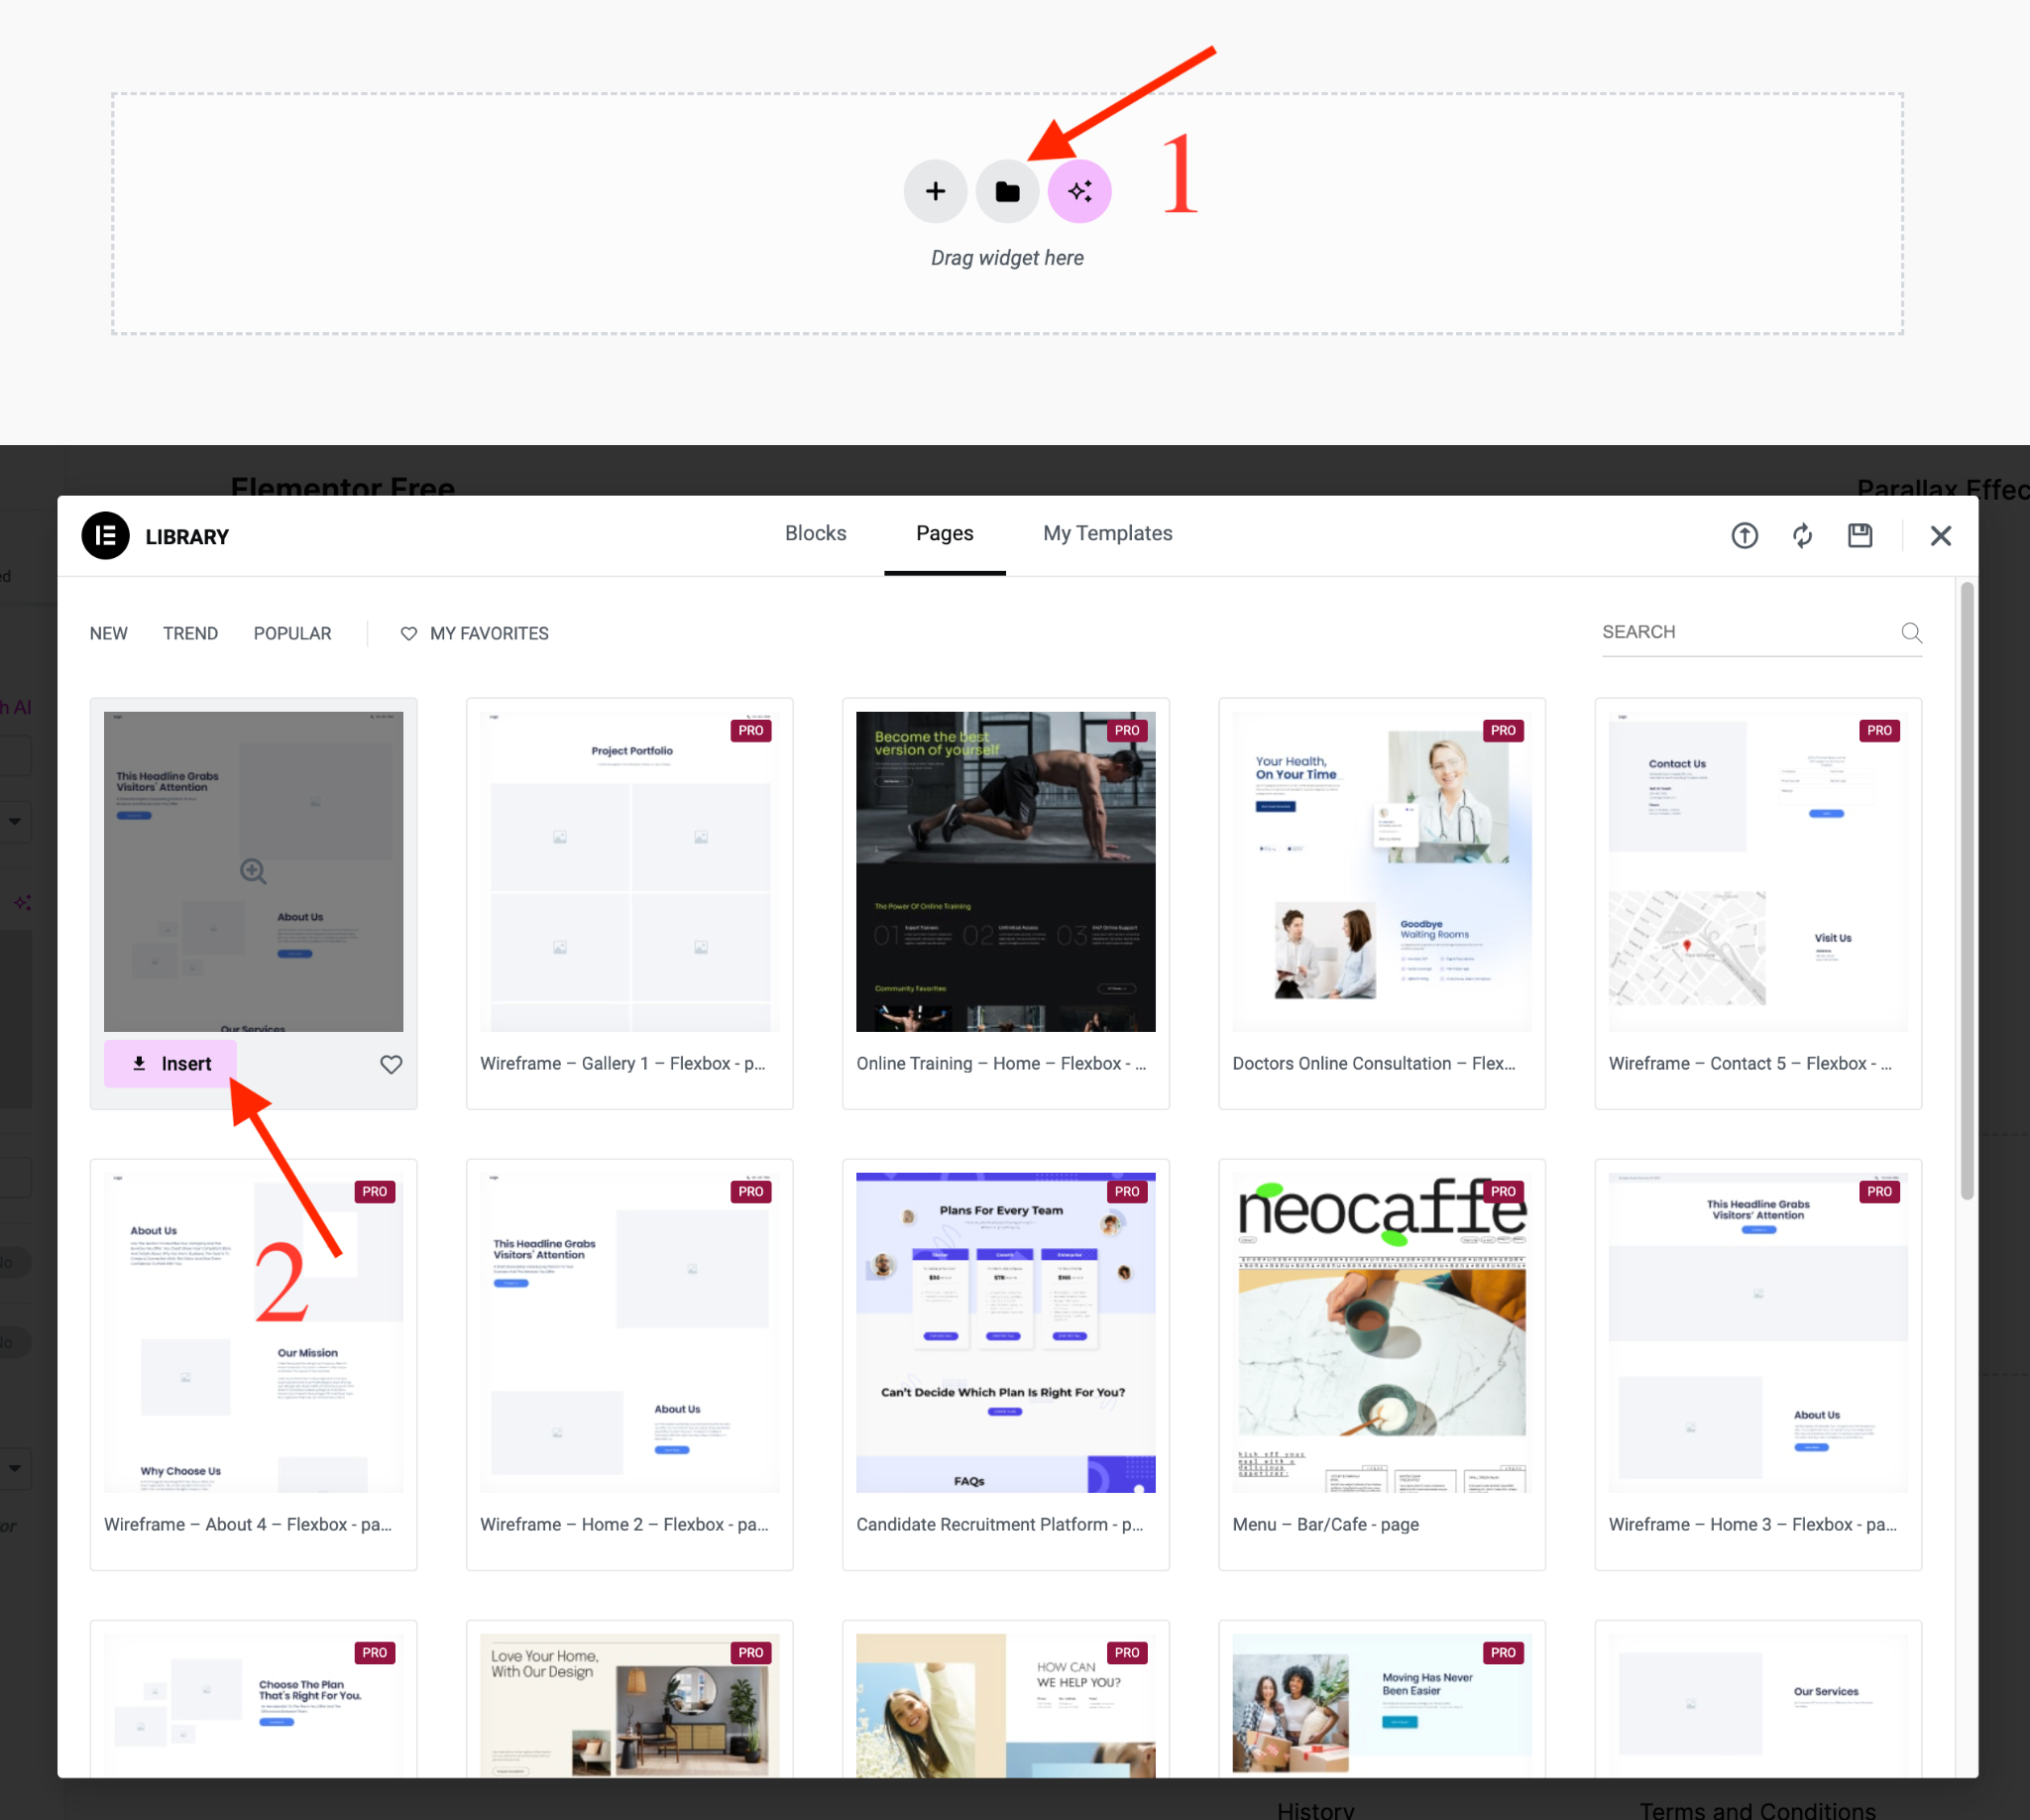Click the refresh templates sync icon

click(1802, 536)
